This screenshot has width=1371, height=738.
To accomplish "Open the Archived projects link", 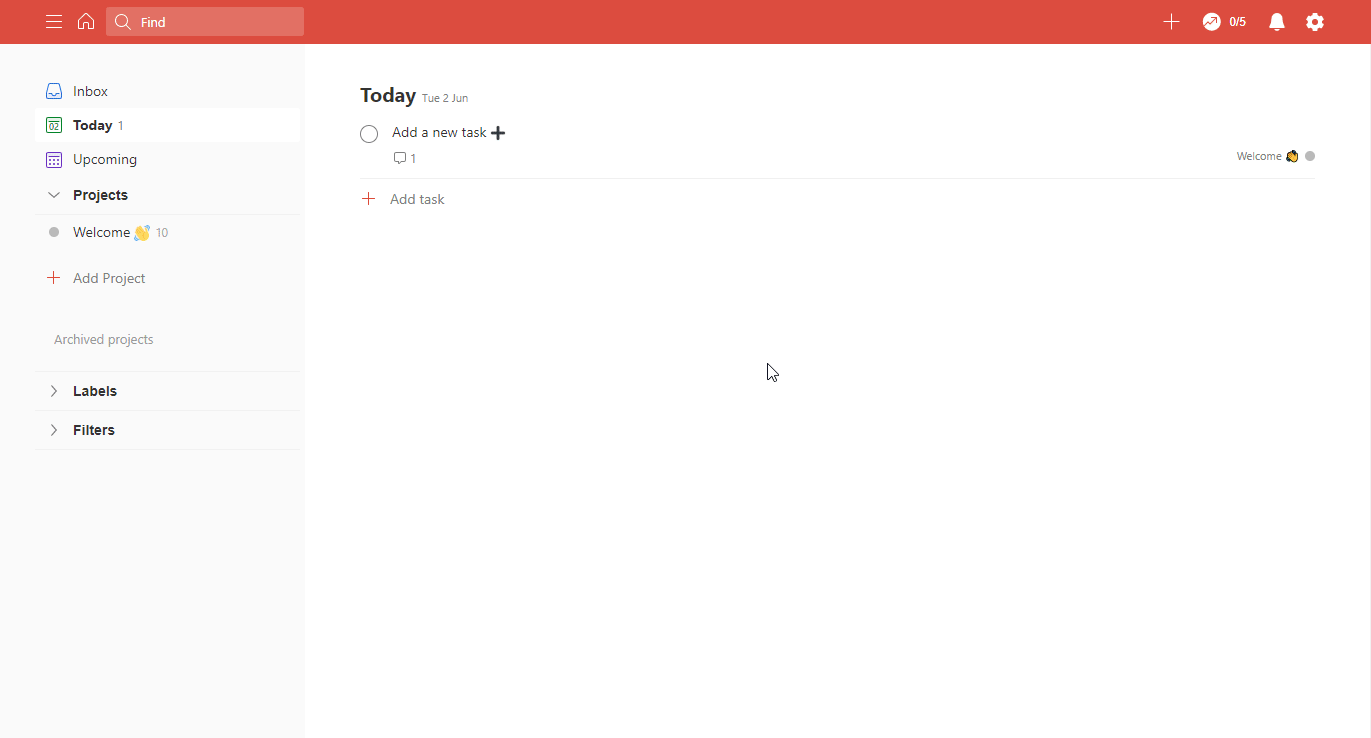I will tap(103, 339).
